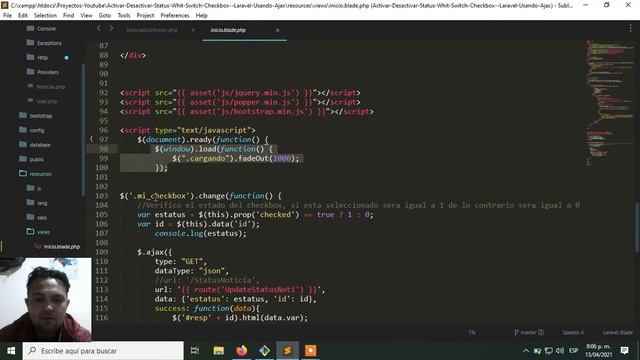Click the Providers folder icon
The image size is (640, 360).
(30, 71)
